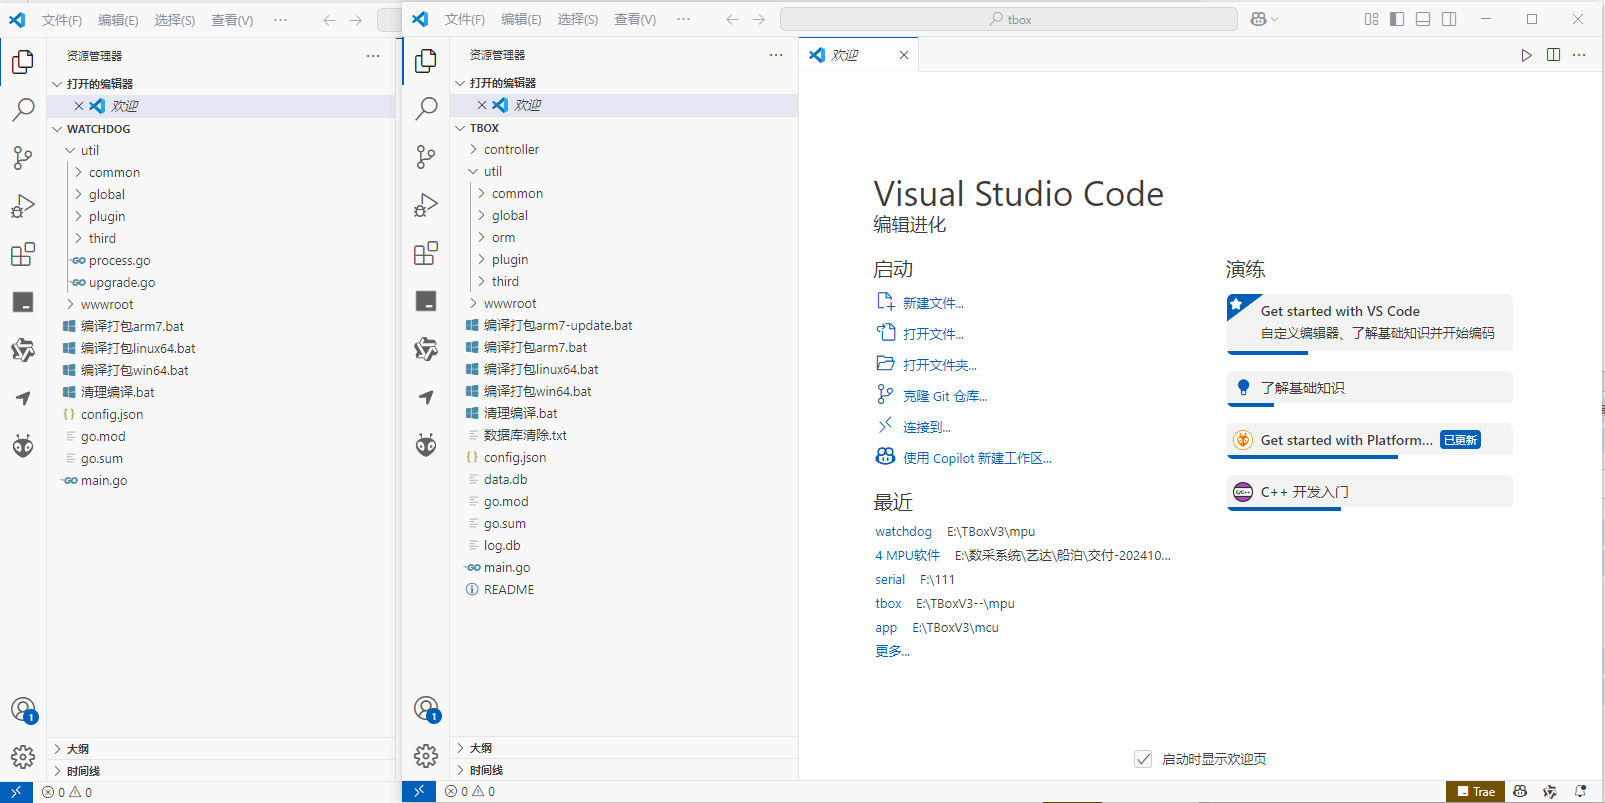Collapse the util folder in TBOX tree
Screen dimensions: 1605x803
[x=624, y=171]
